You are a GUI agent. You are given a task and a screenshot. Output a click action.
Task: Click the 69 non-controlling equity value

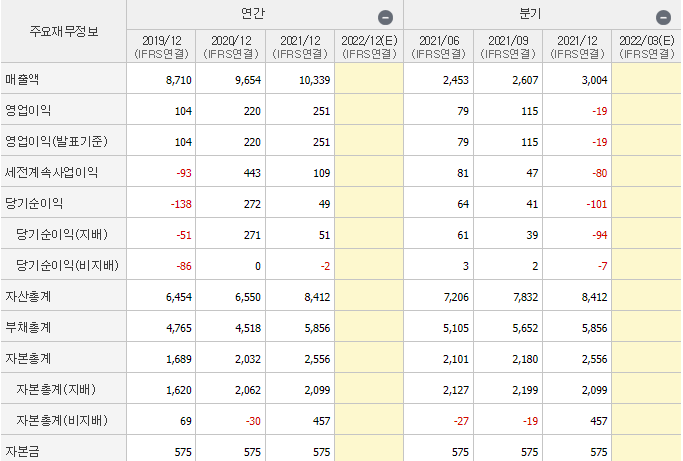186,421
